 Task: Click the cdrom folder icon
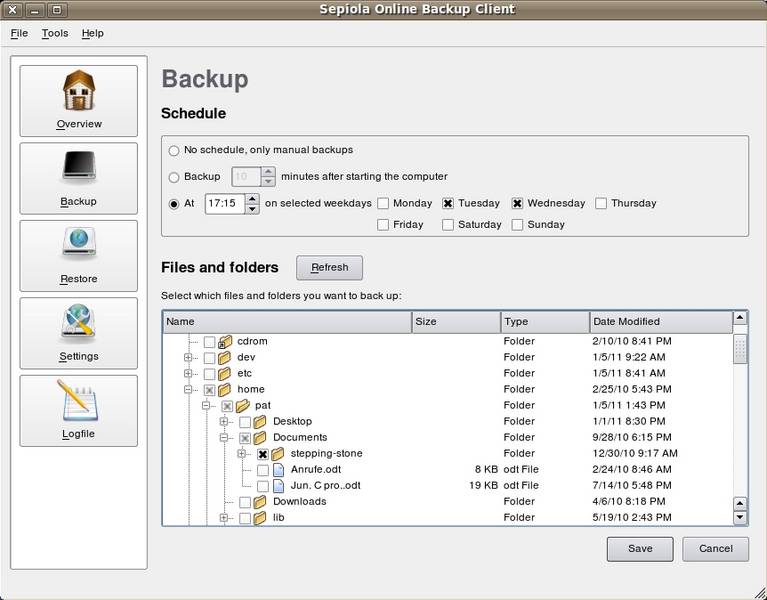coord(225,341)
